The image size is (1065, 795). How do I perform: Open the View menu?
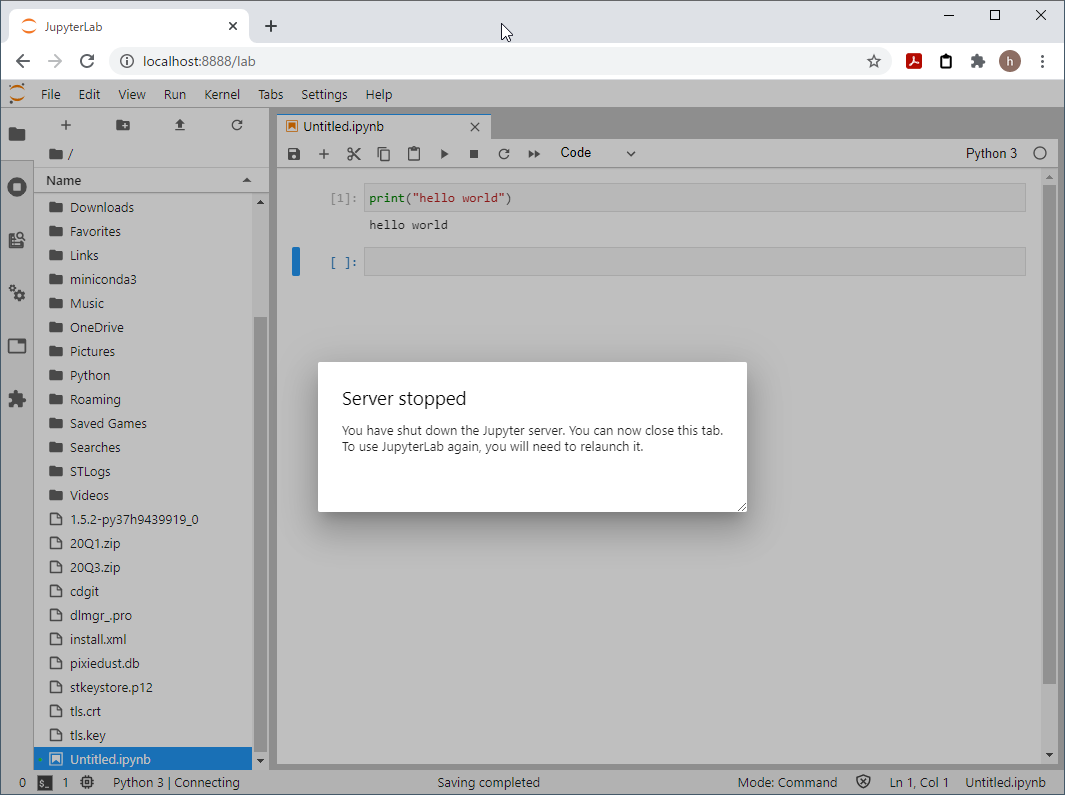[x=132, y=94]
